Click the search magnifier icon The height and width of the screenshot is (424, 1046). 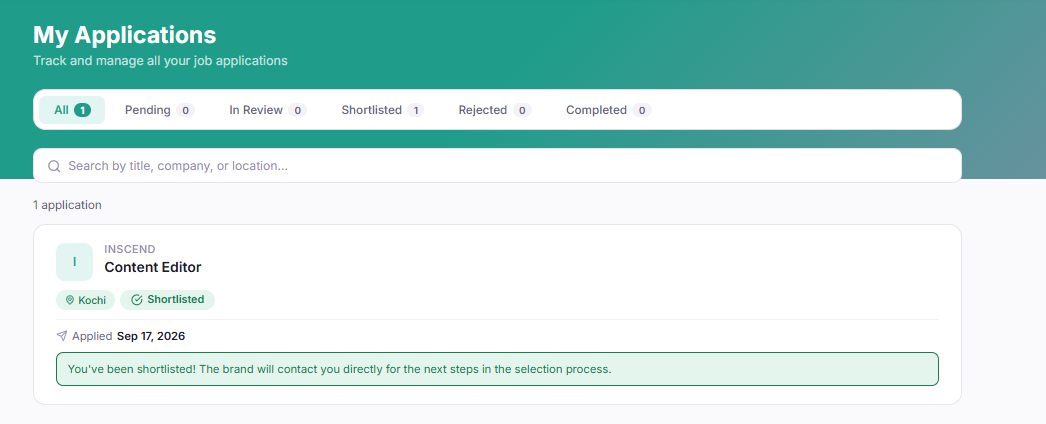(x=54, y=166)
